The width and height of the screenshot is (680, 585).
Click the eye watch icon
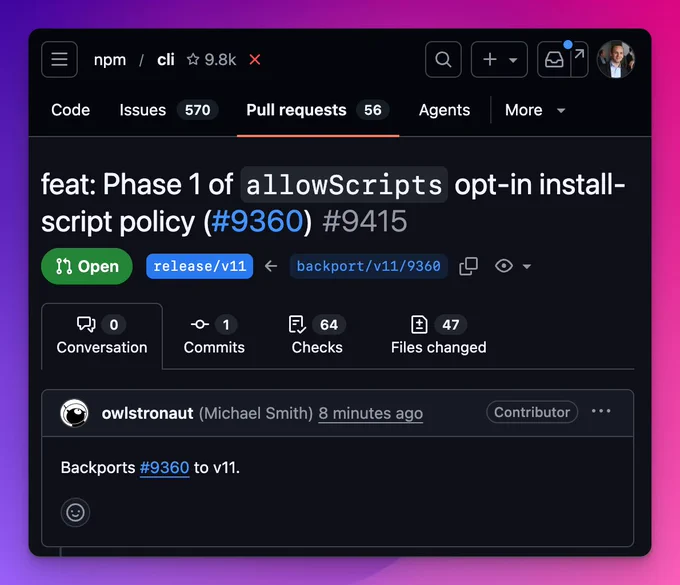(x=504, y=266)
